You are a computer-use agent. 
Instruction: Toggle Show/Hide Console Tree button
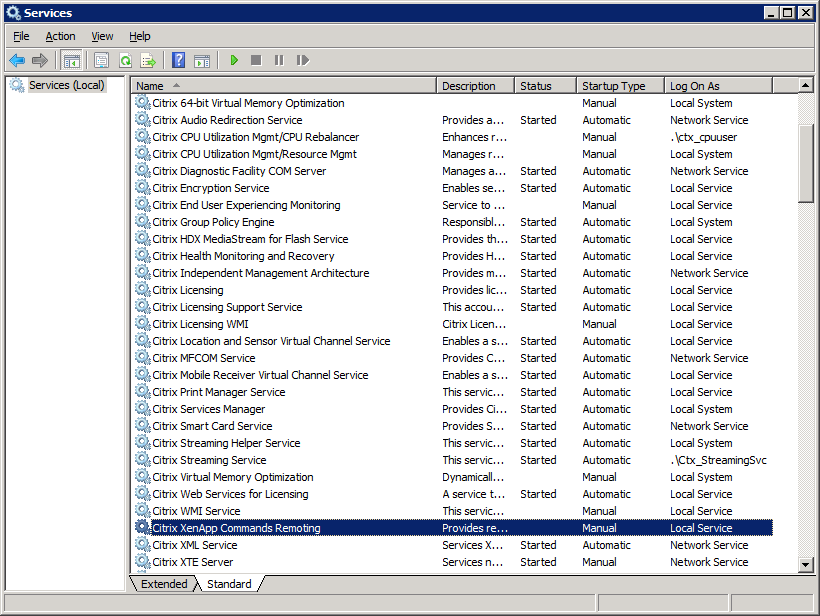72,61
